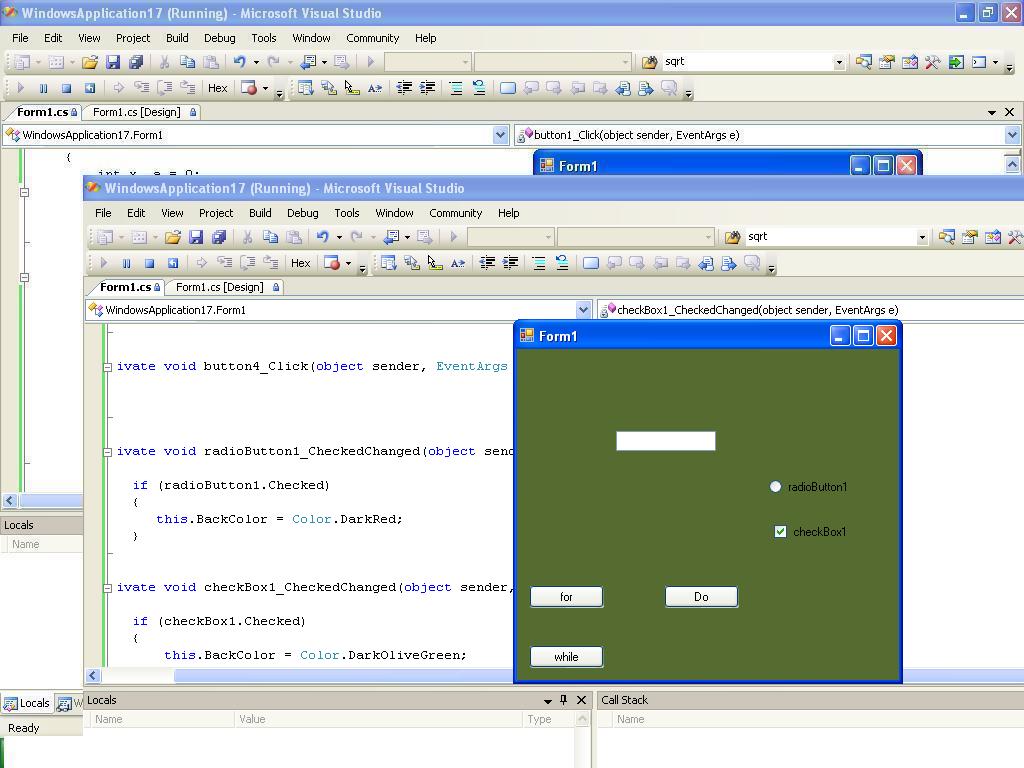Open WindowsApplication17.Form1 class dropdown in front window
The height and width of the screenshot is (768, 1024).
[x=583, y=310]
